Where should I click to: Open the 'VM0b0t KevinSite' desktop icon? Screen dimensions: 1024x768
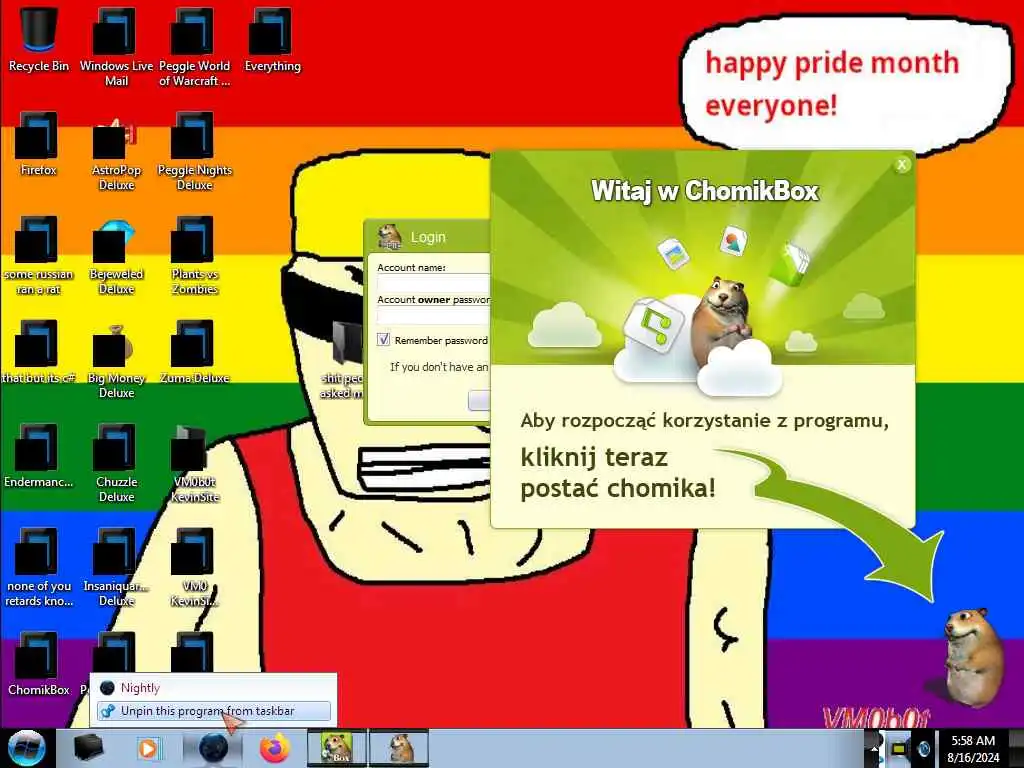[x=194, y=462]
